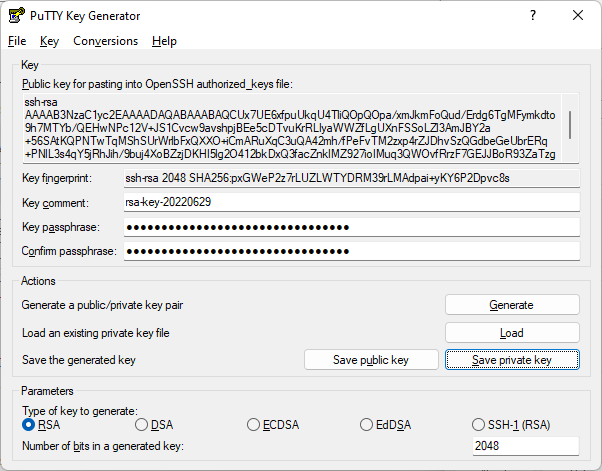The width and height of the screenshot is (602, 471).
Task: Click the question mark help button
Action: pyautogui.click(x=533, y=15)
